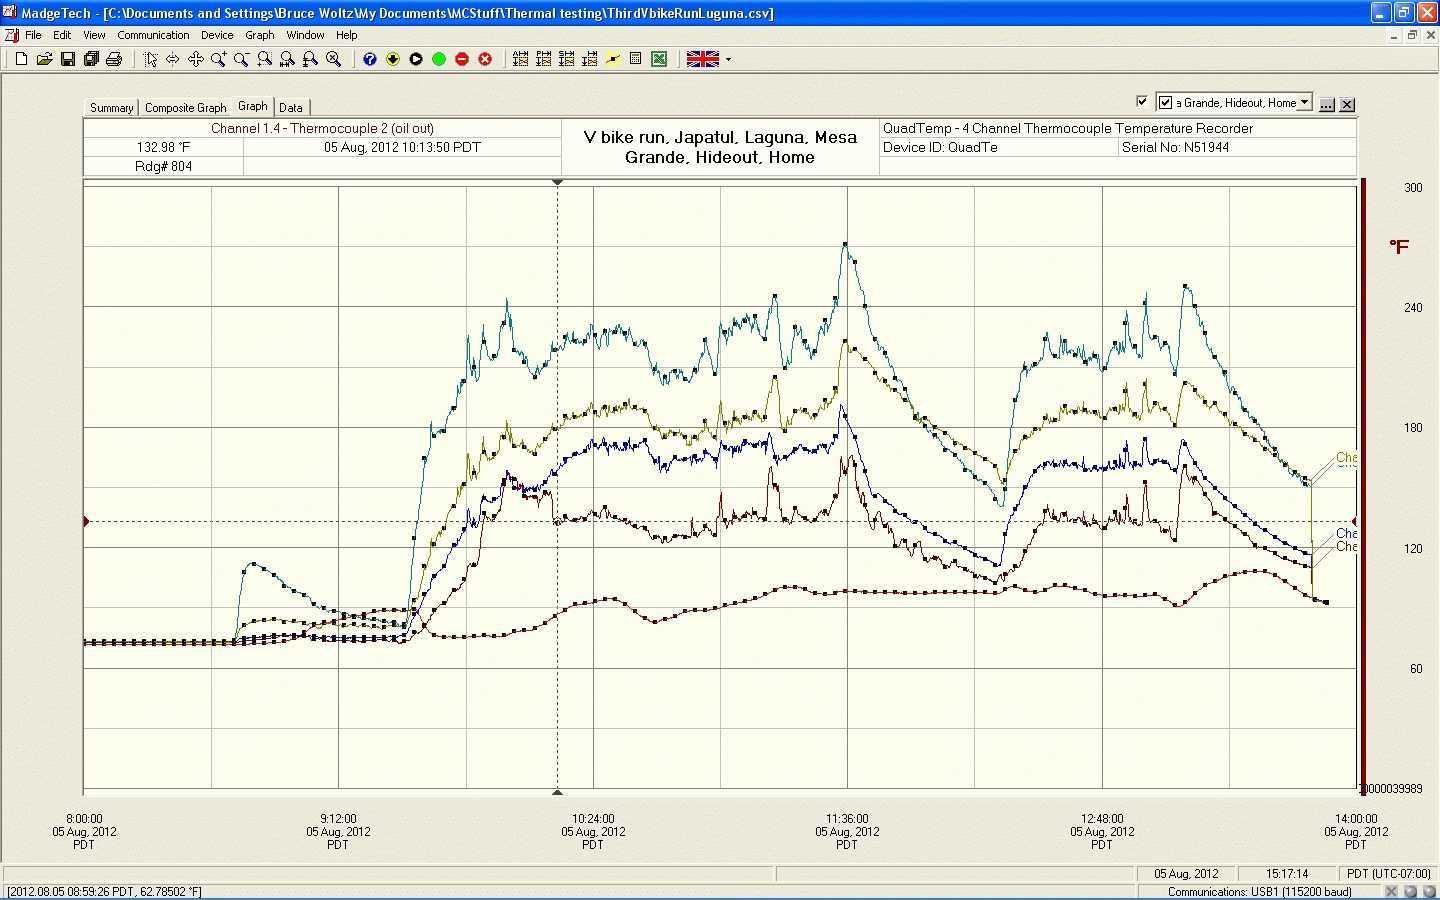This screenshot has width=1440, height=900.
Task: Click the cursor marker triangle below the graph
Action: [x=557, y=792]
